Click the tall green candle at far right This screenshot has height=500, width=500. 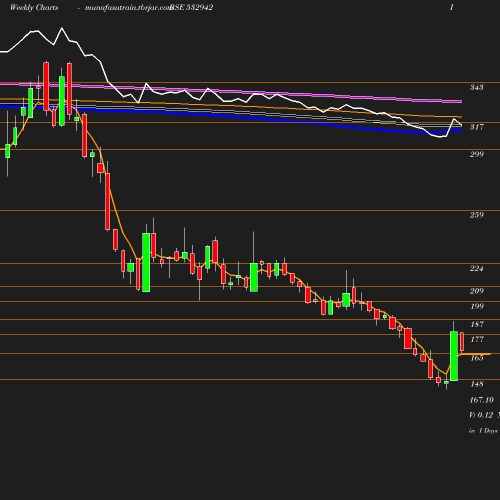[x=454, y=356]
